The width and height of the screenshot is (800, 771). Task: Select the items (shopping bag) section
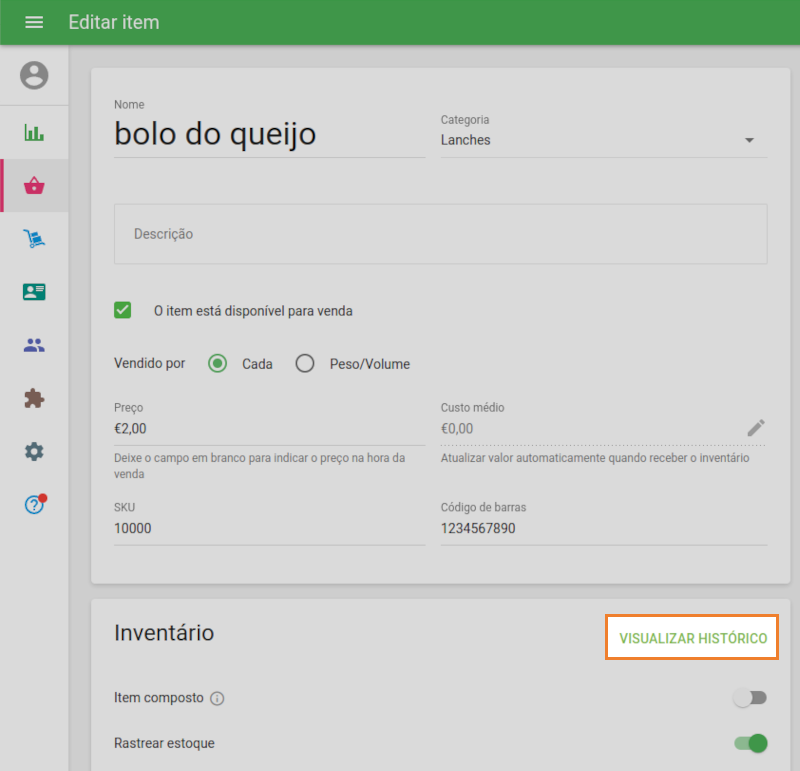33,185
